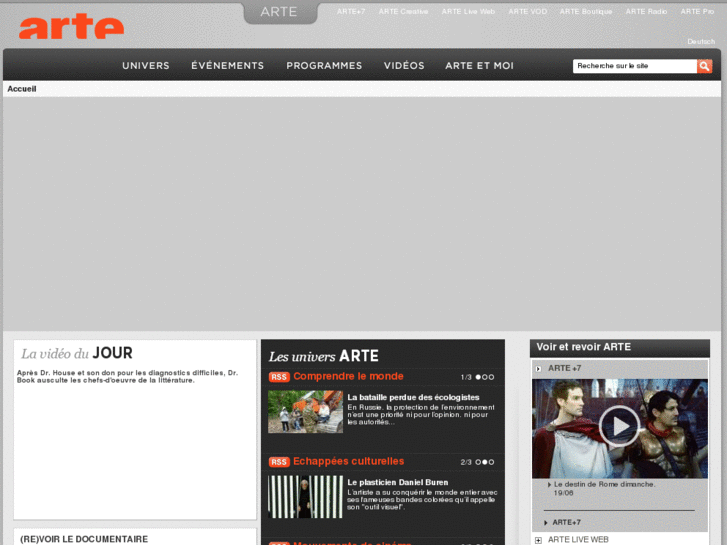This screenshot has width=727, height=545.
Task: Click arrow beside lower ARTE+7 link
Action: [x=546, y=523]
